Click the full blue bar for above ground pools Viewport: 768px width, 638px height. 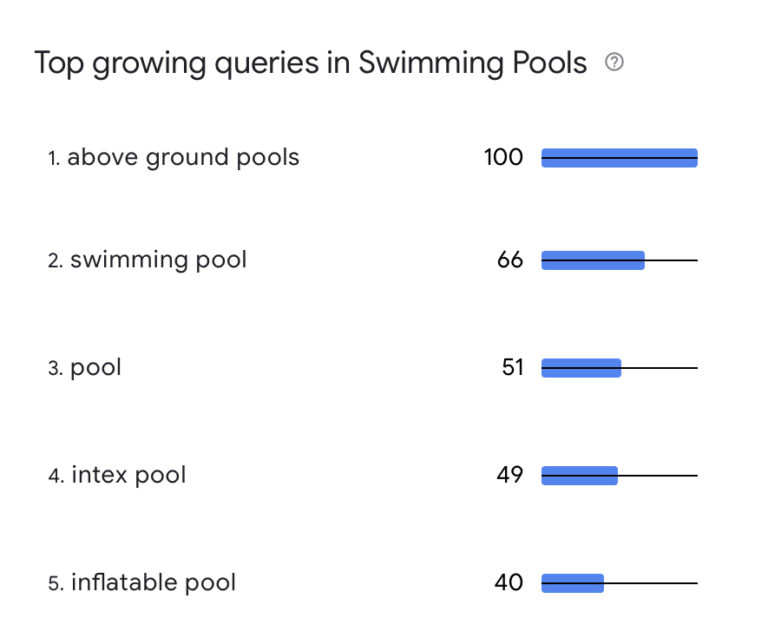pos(619,158)
